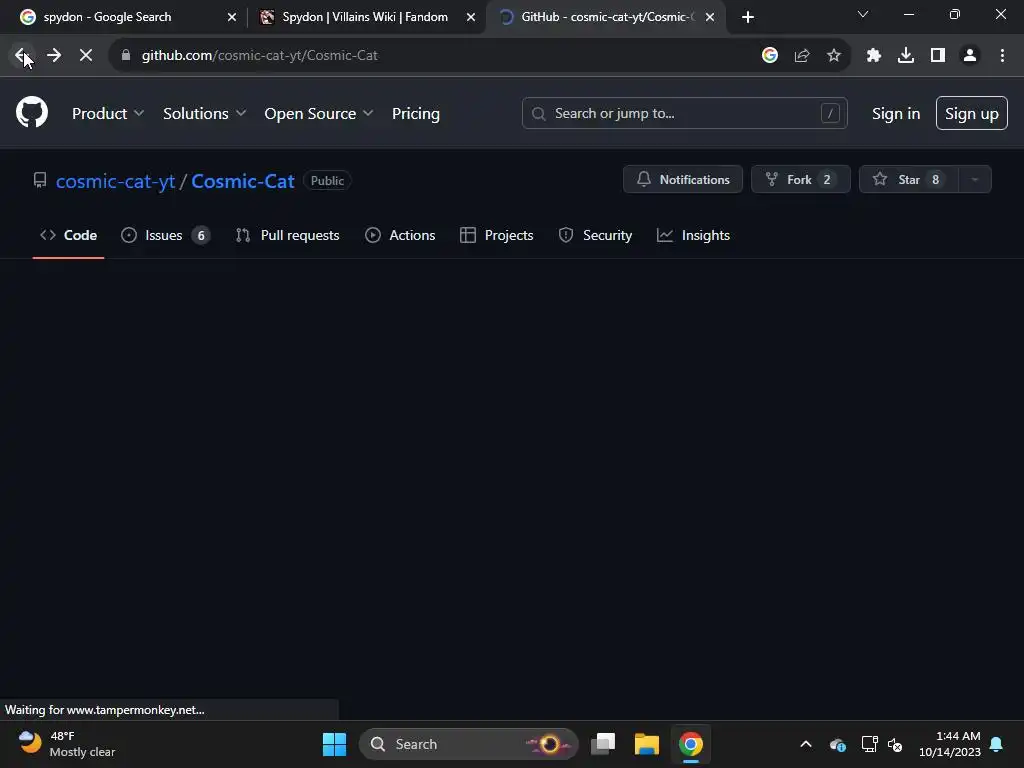The height and width of the screenshot is (768, 1024).
Task: Open Chrome downloads icon
Action: click(x=906, y=55)
